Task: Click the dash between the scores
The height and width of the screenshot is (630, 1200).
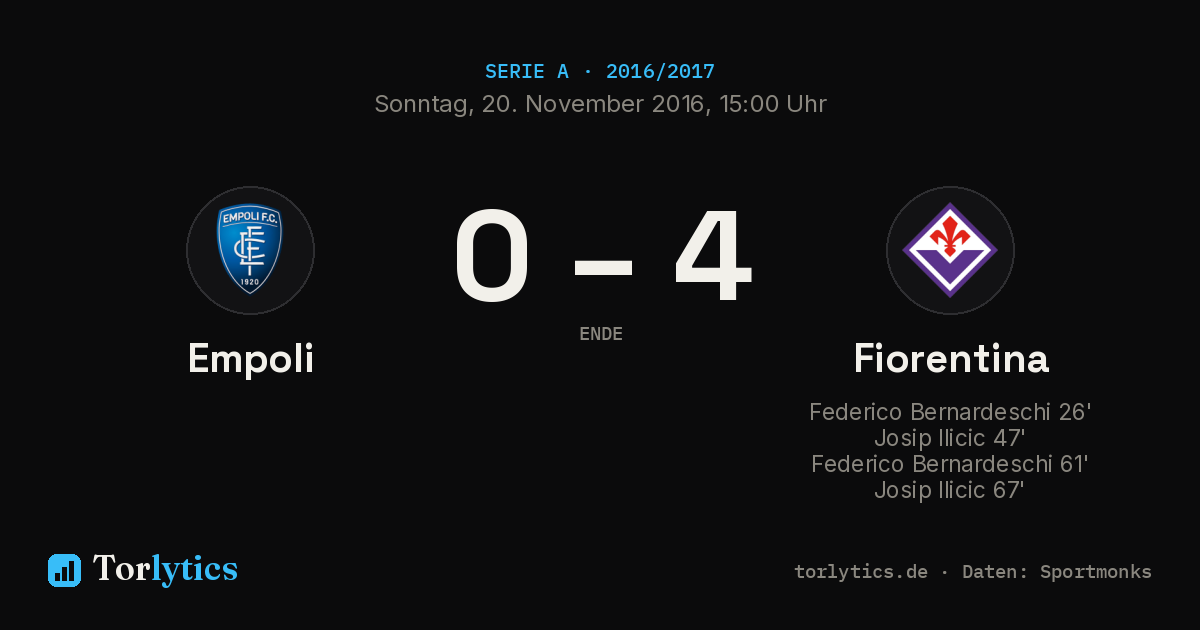Action: point(603,267)
